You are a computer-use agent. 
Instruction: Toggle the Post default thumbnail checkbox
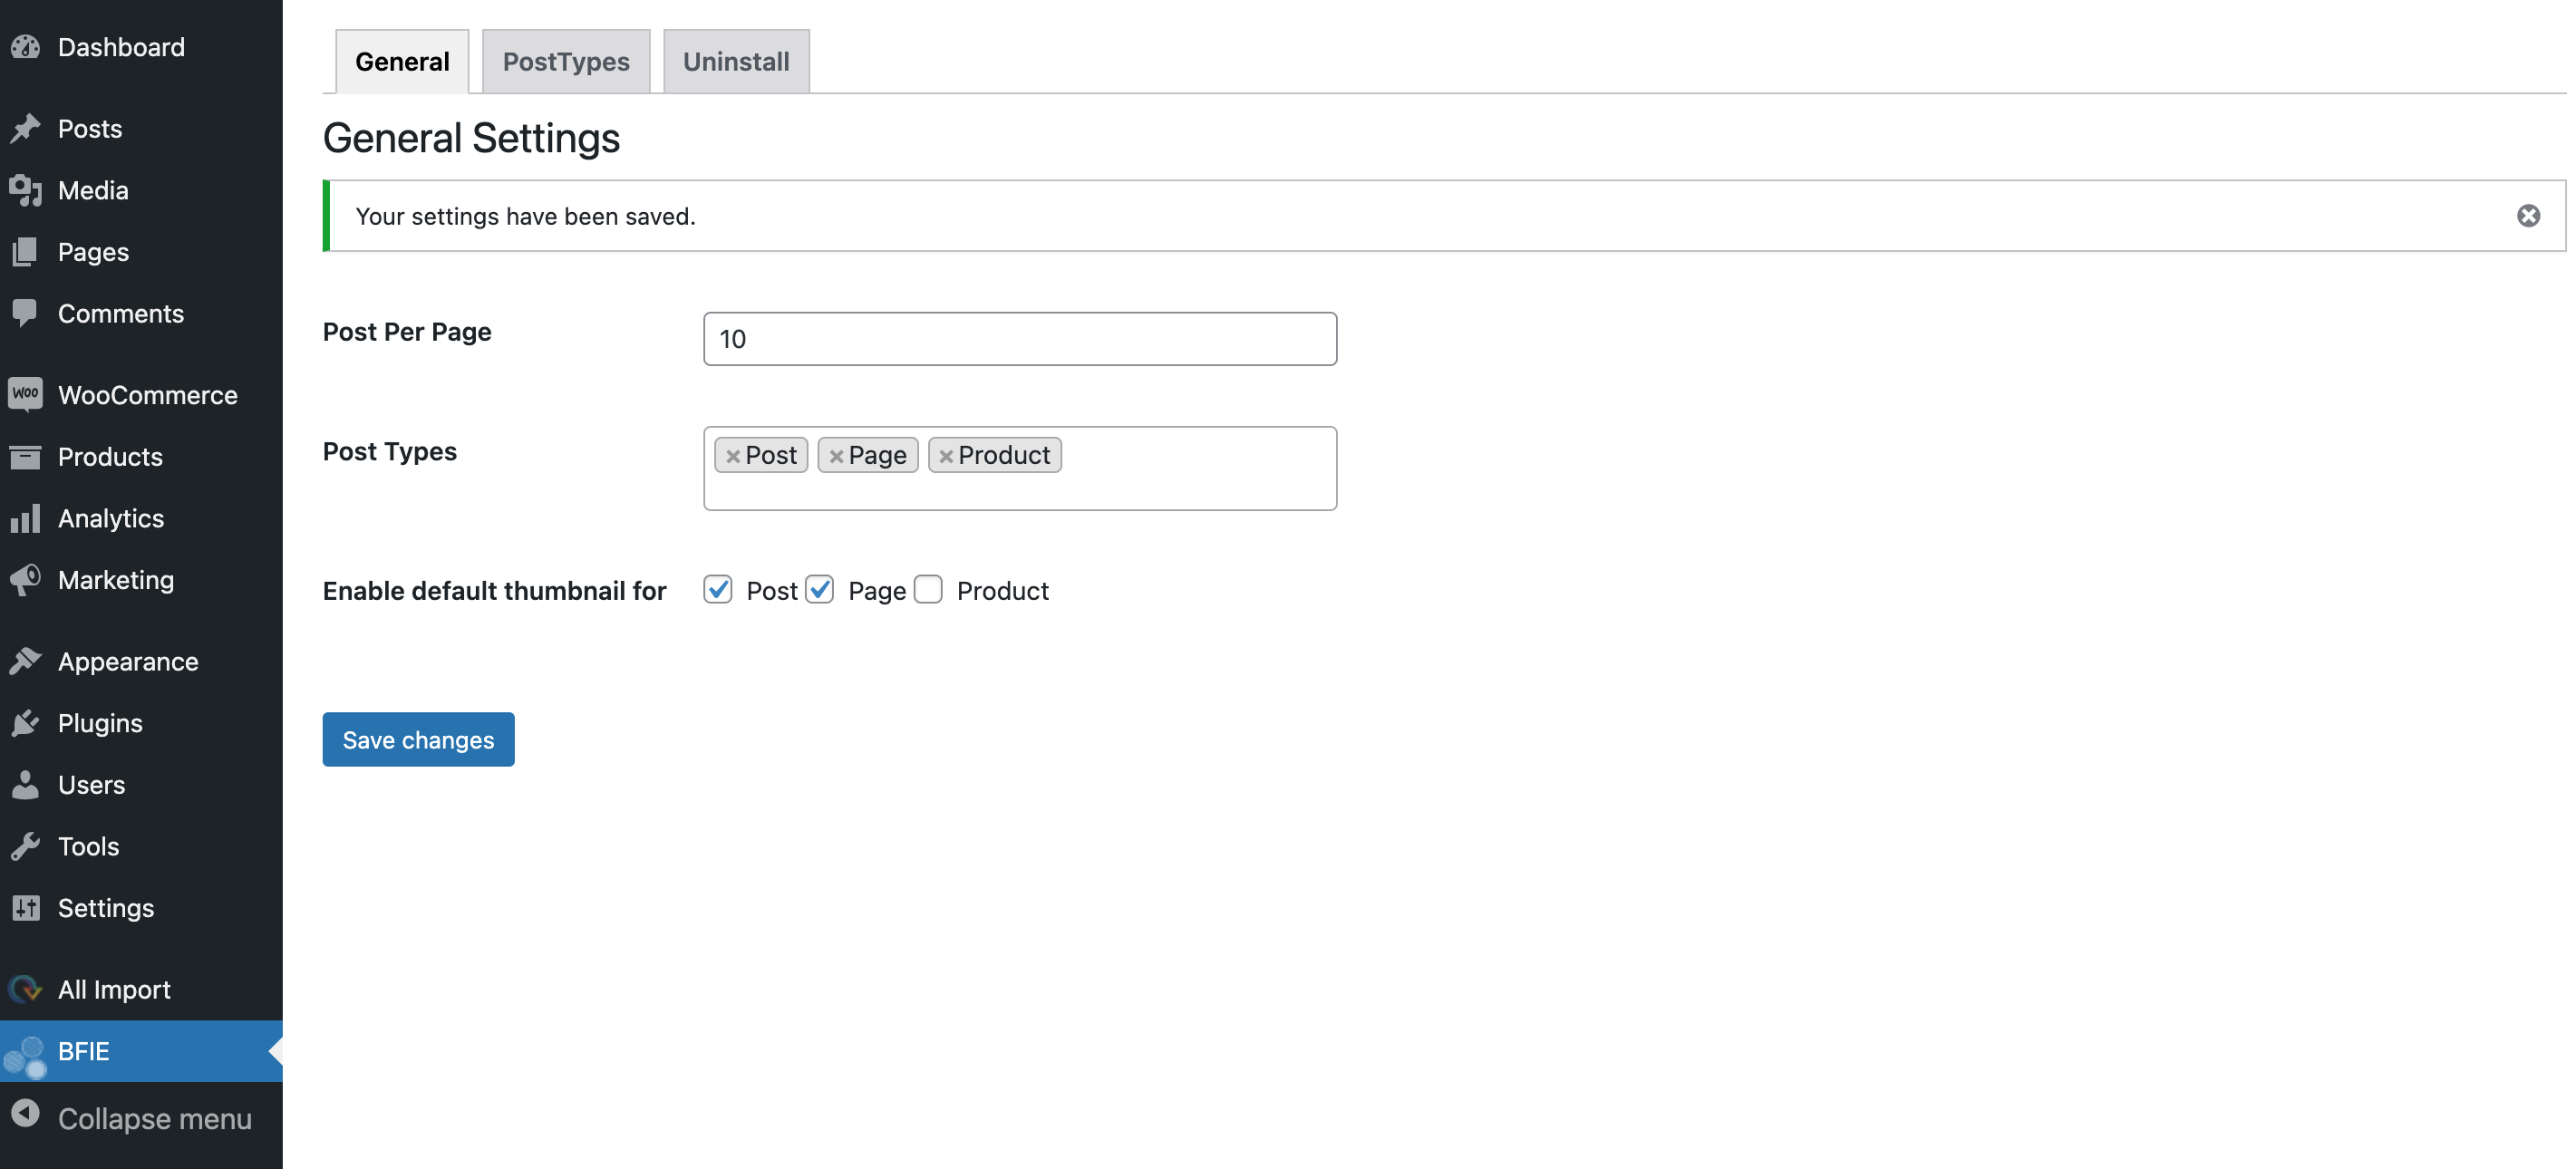[x=718, y=589]
